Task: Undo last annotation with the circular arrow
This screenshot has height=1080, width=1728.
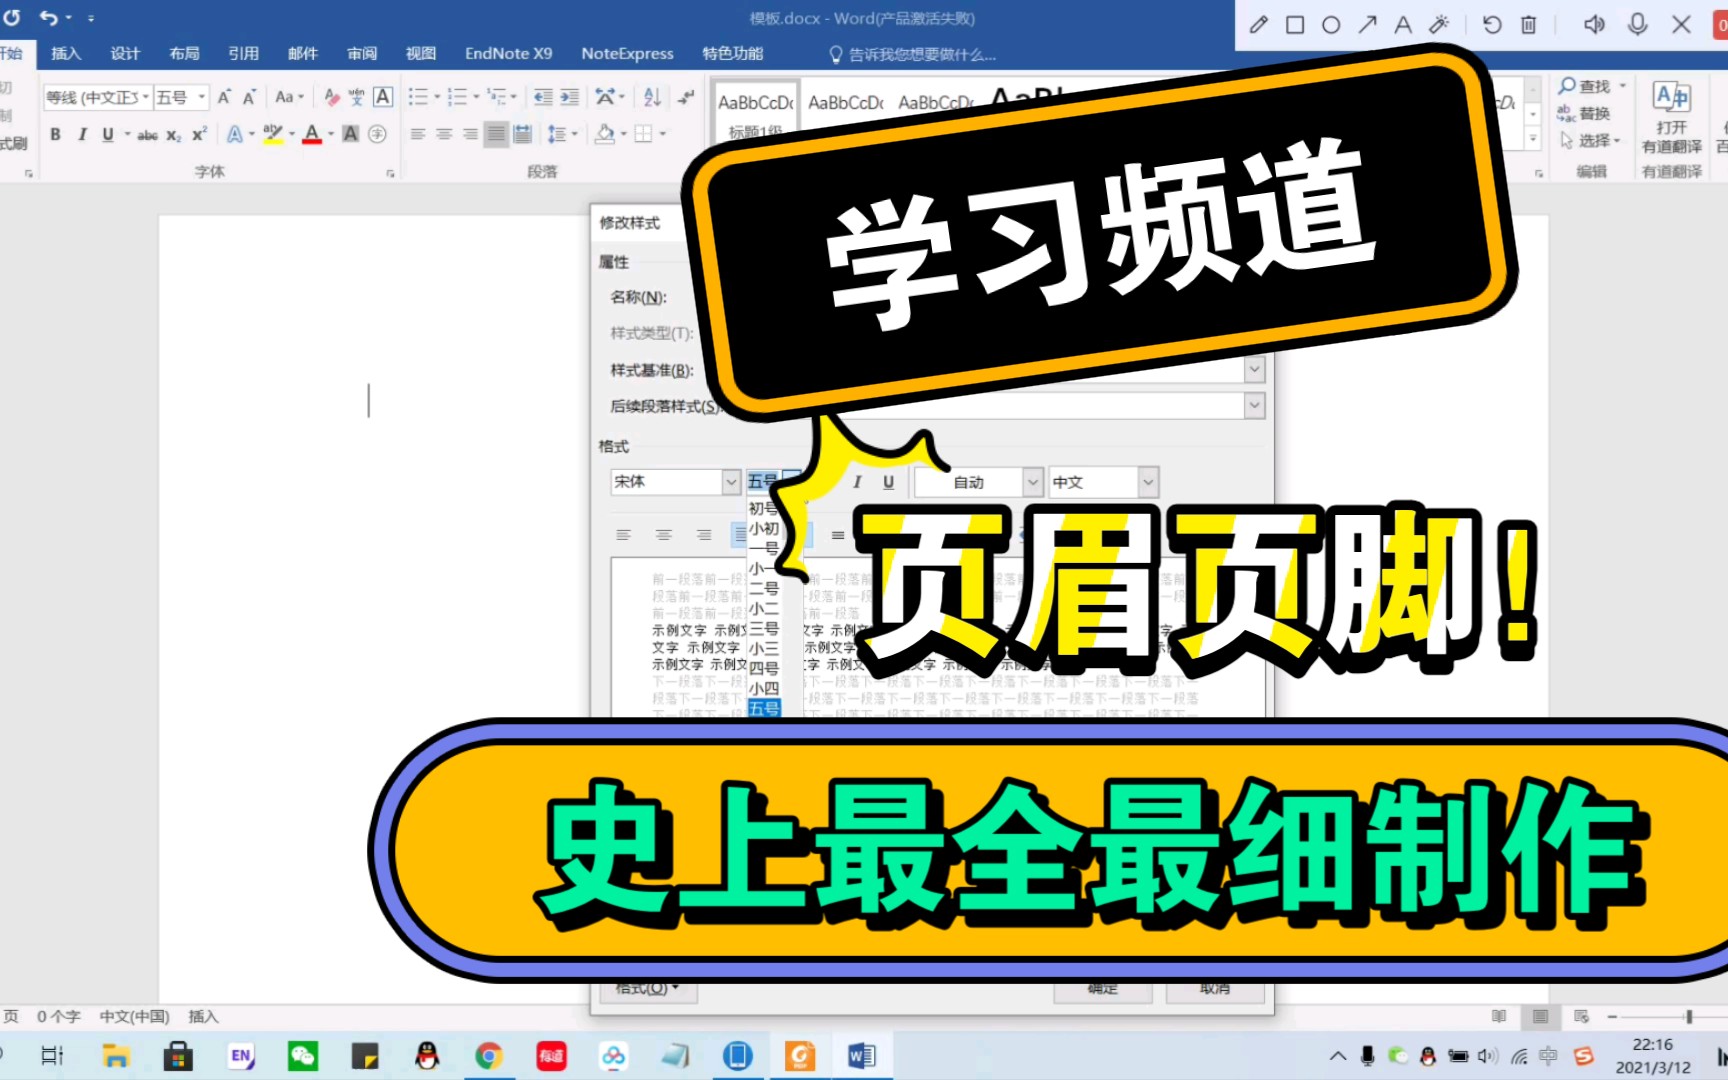Action: coord(1492,25)
